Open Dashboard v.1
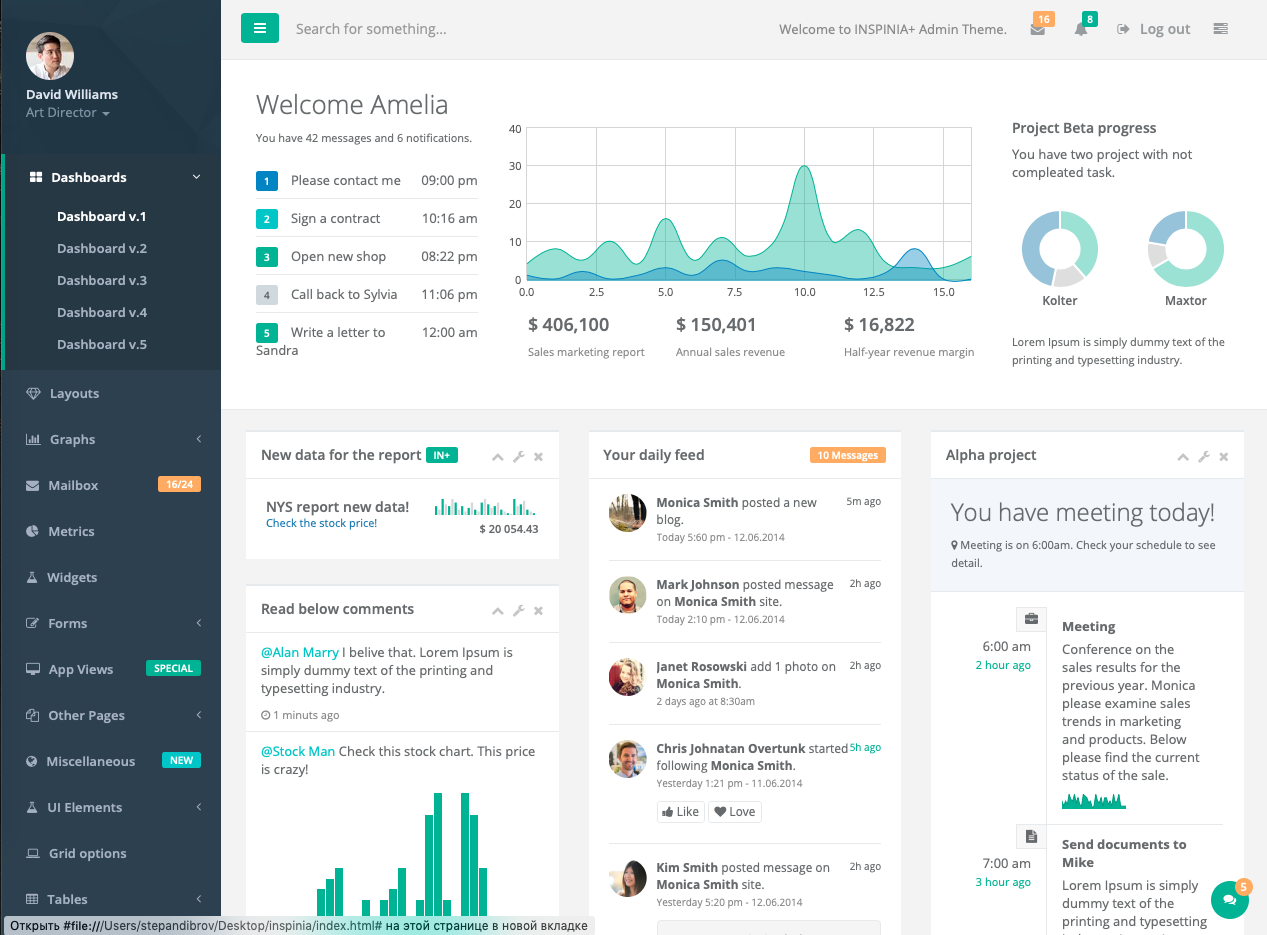1267x935 pixels. pyautogui.click(x=102, y=216)
